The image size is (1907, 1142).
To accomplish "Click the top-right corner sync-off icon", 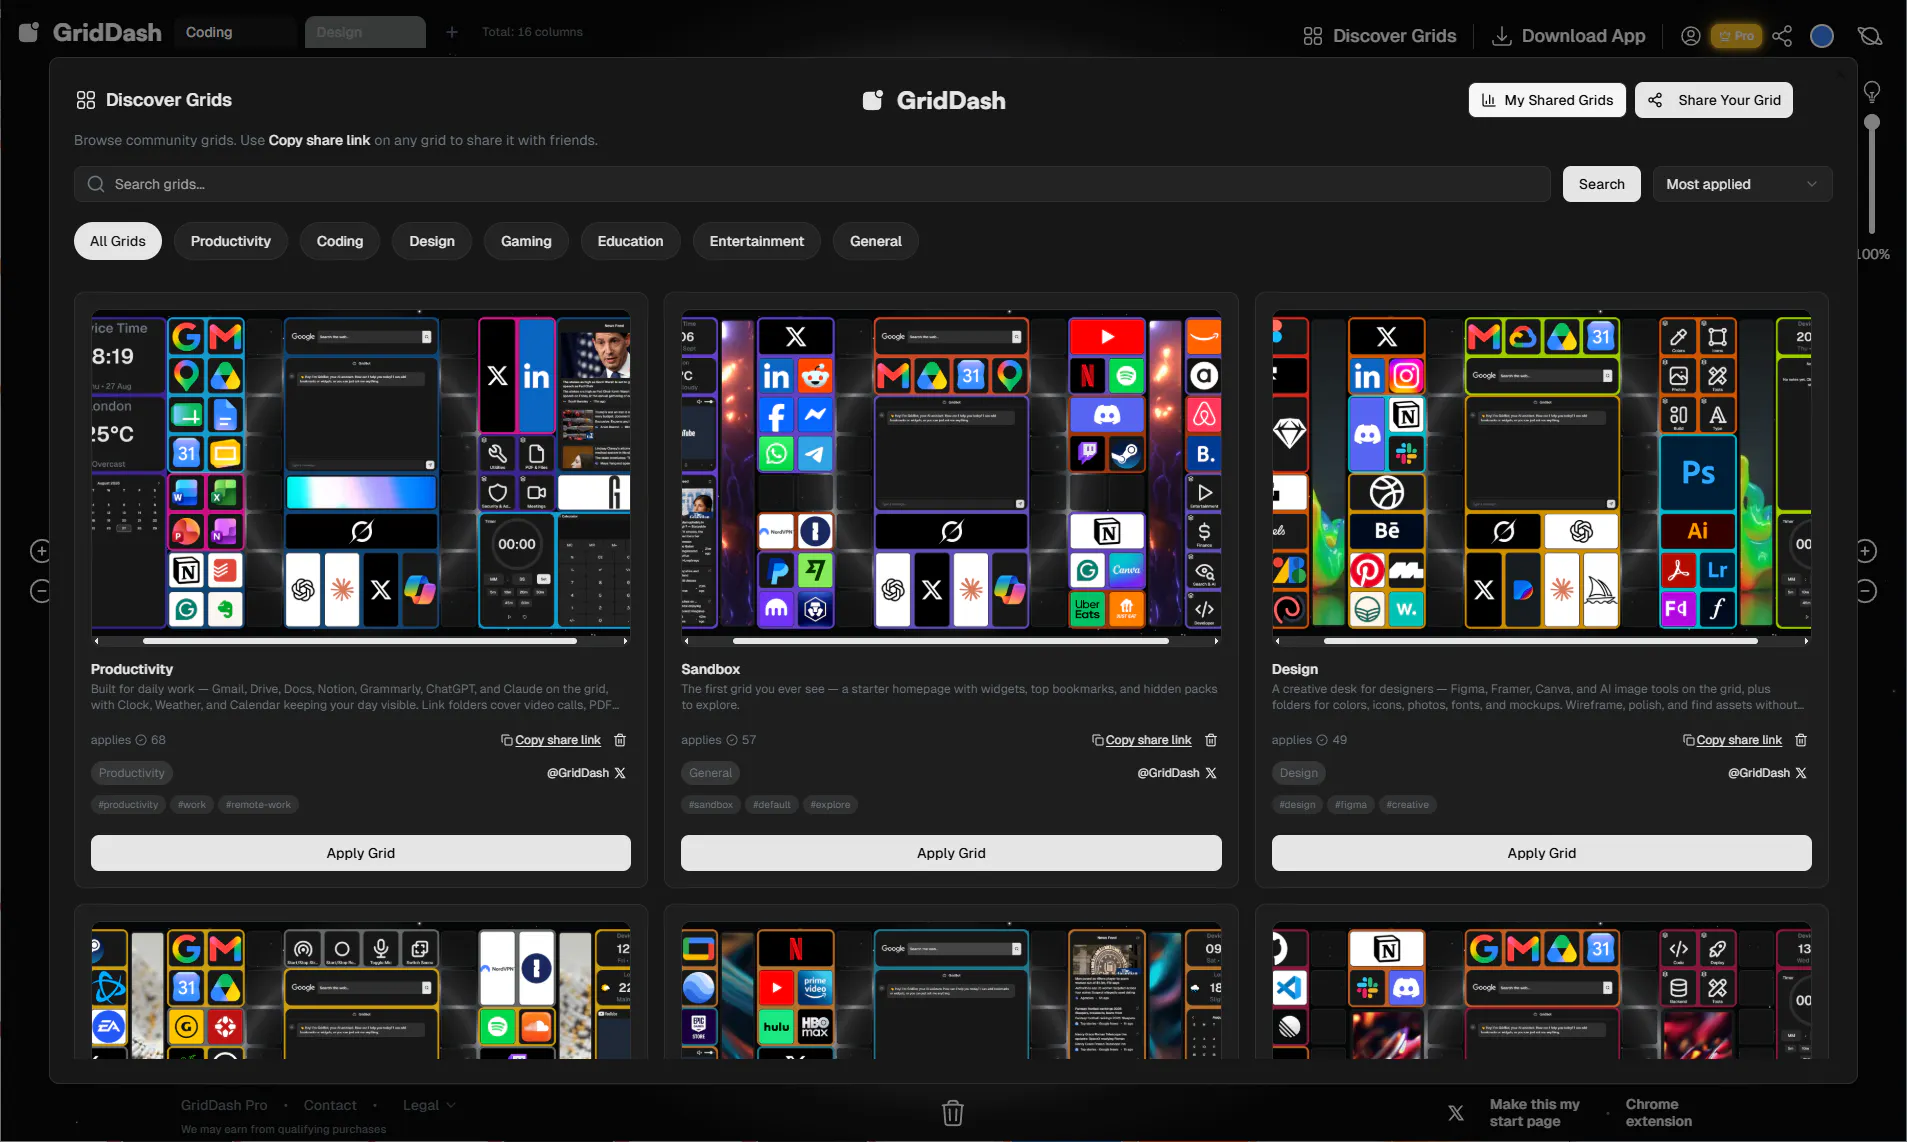I will click(x=1870, y=36).
